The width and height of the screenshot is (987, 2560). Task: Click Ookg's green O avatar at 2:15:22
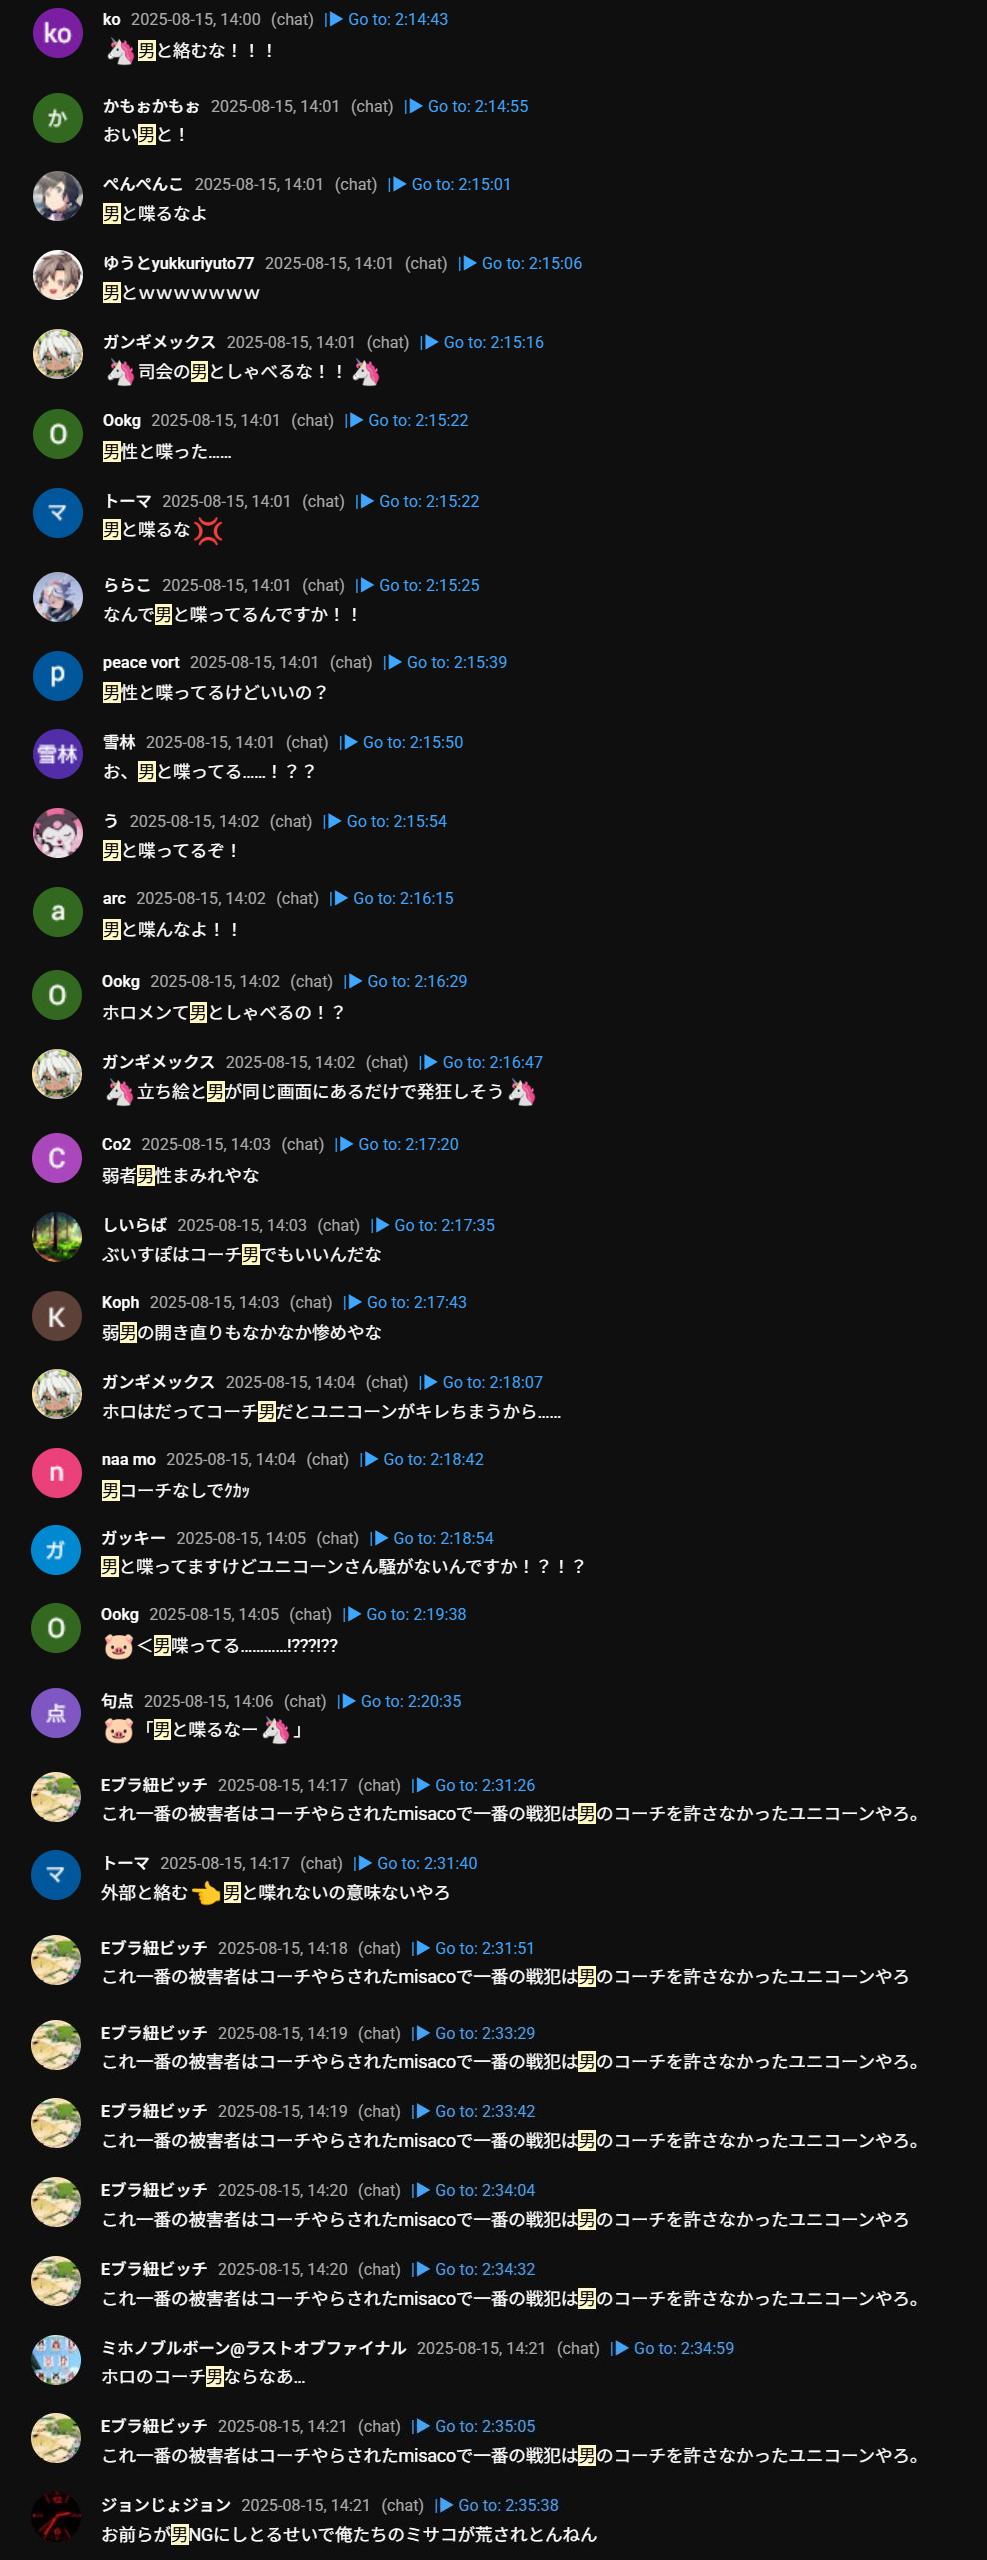[57, 434]
